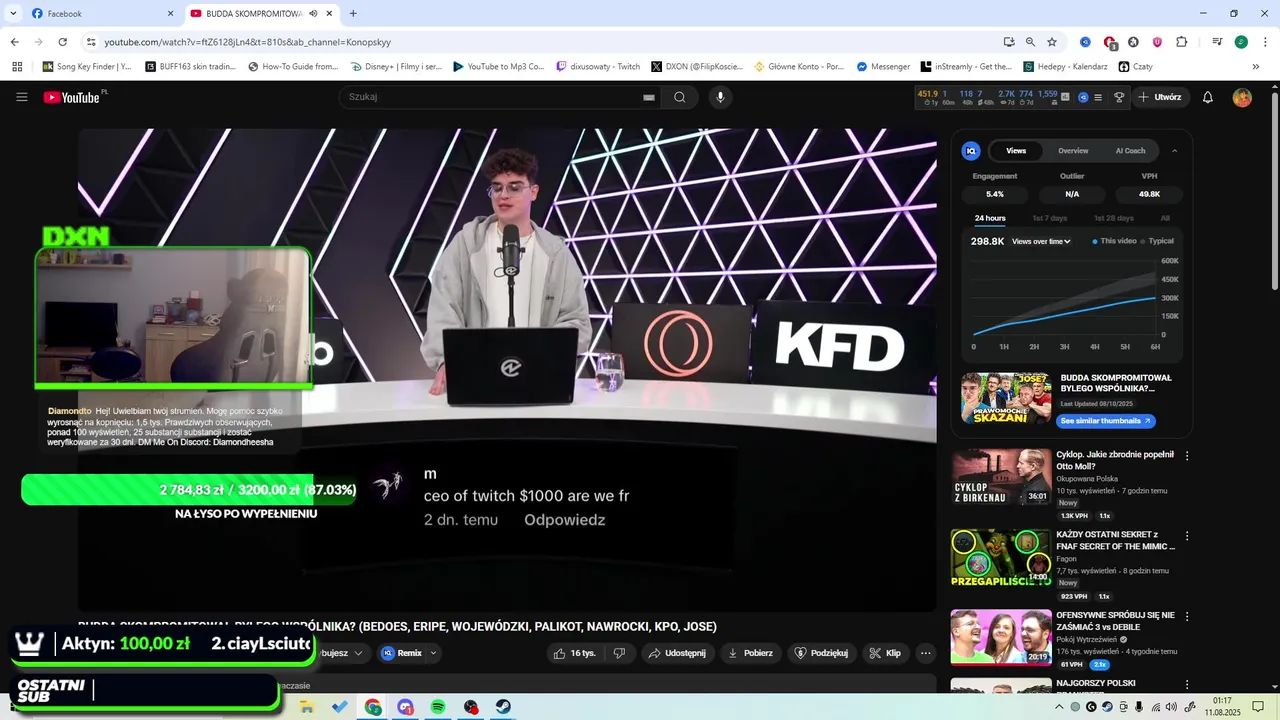Click install app icon in address bar
The height and width of the screenshot is (720, 1280).
coord(1009,42)
